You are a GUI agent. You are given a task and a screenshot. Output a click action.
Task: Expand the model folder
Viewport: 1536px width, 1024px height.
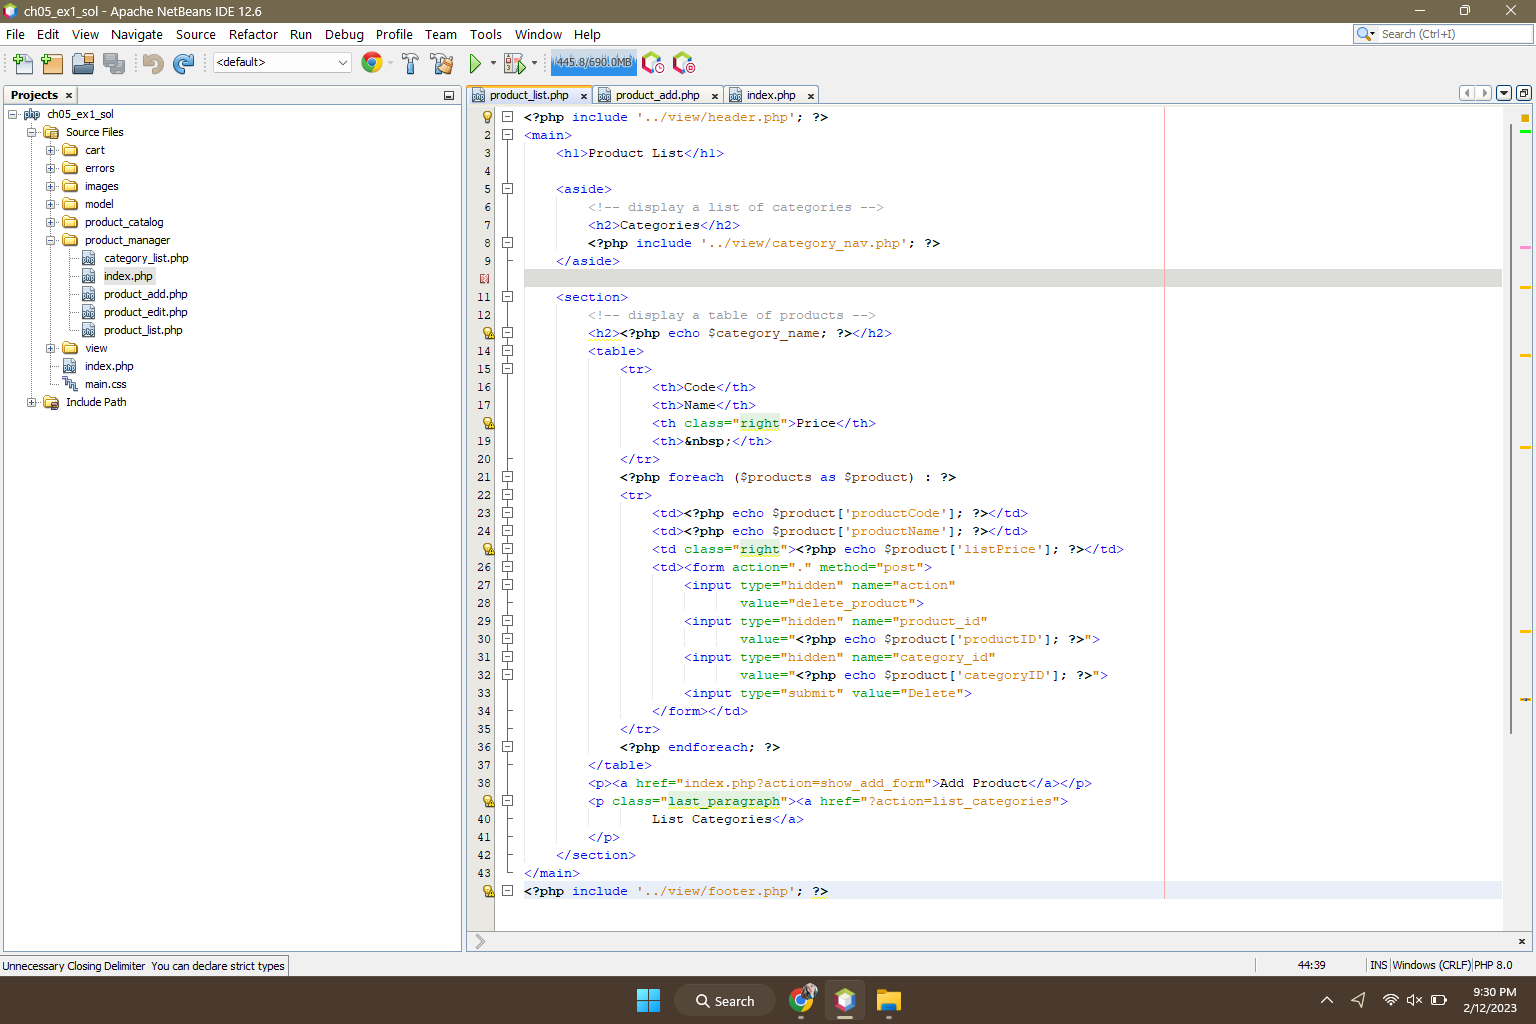[51, 204]
